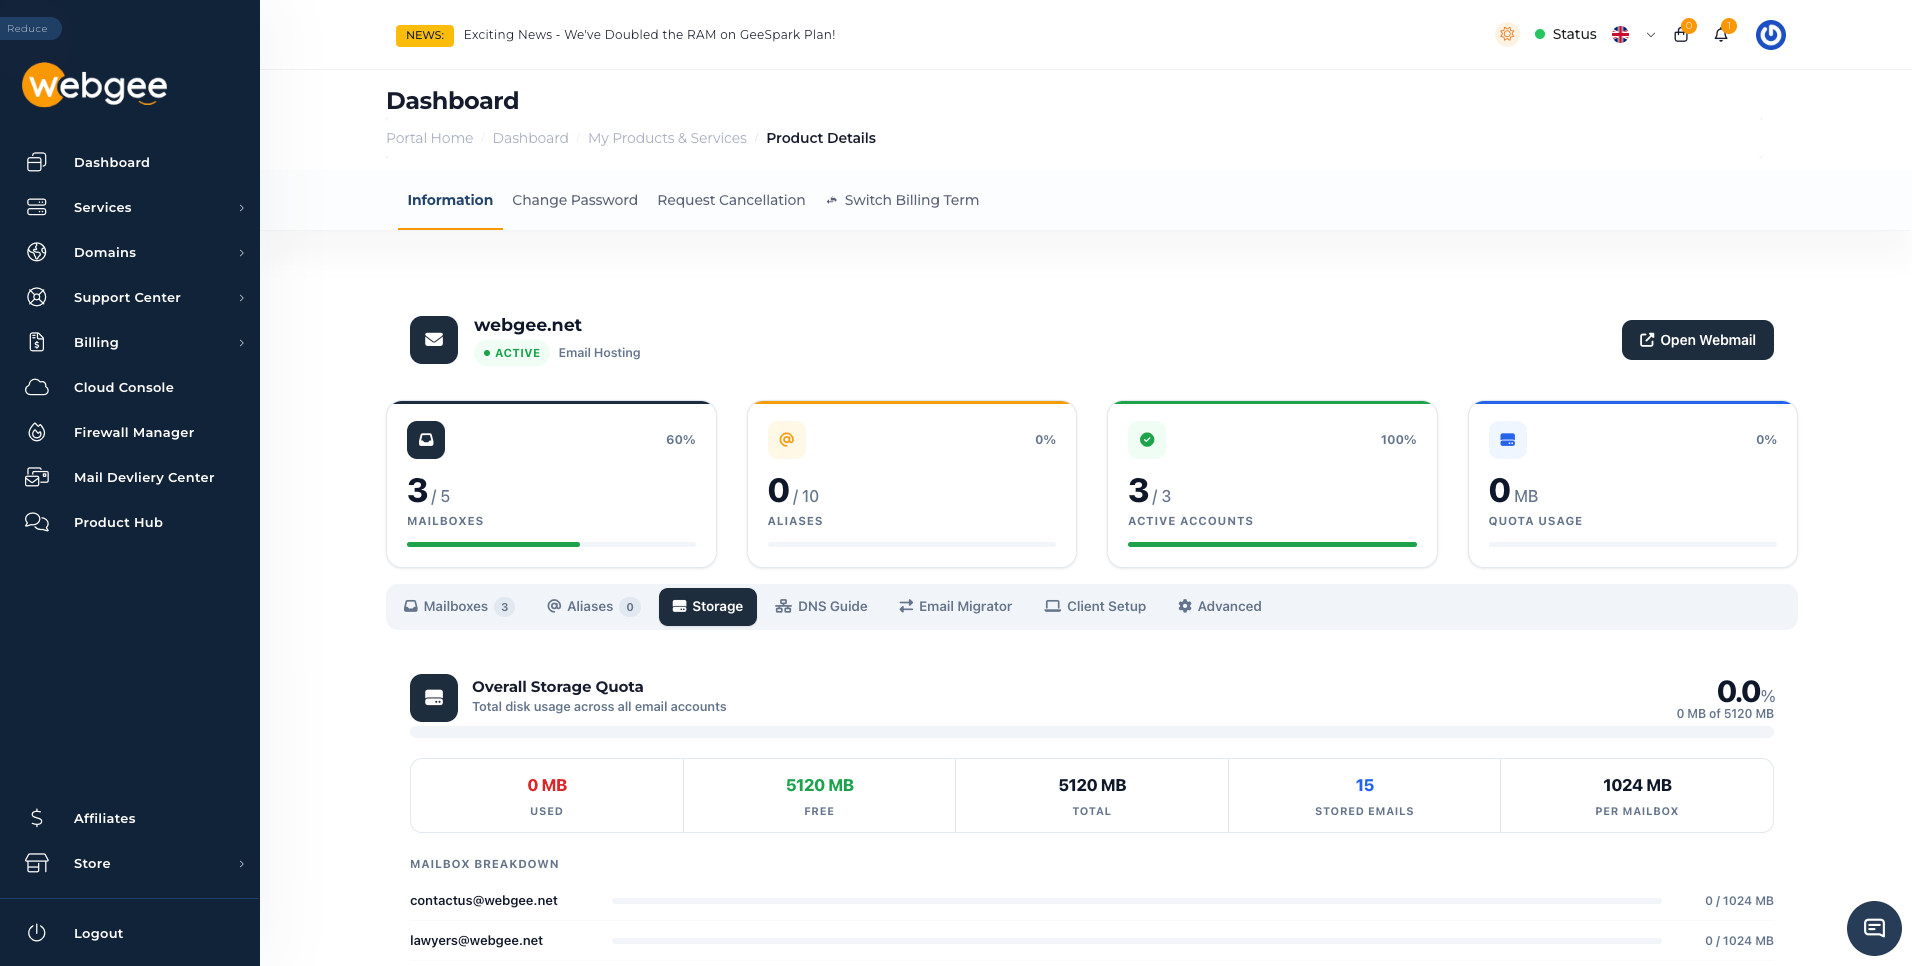This screenshot has height=966, width=1912.
Task: Select the Storage tab
Action: pos(708,606)
